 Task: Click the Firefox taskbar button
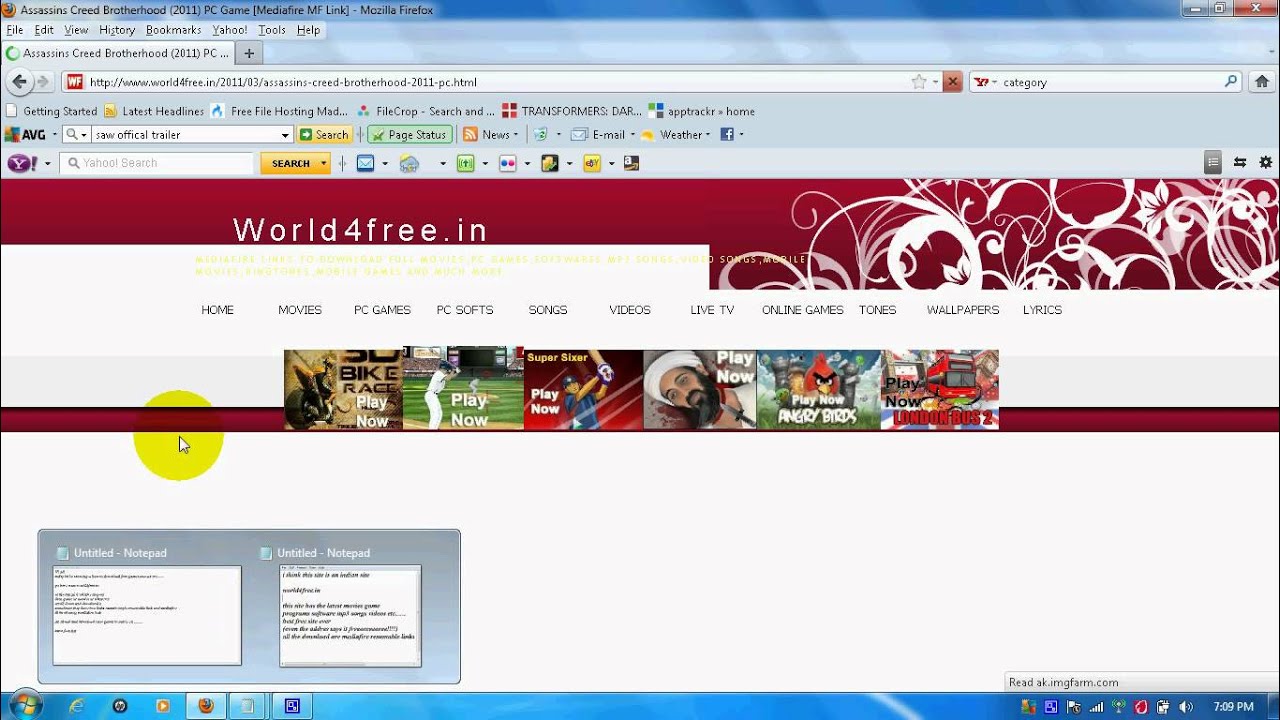tap(205, 706)
